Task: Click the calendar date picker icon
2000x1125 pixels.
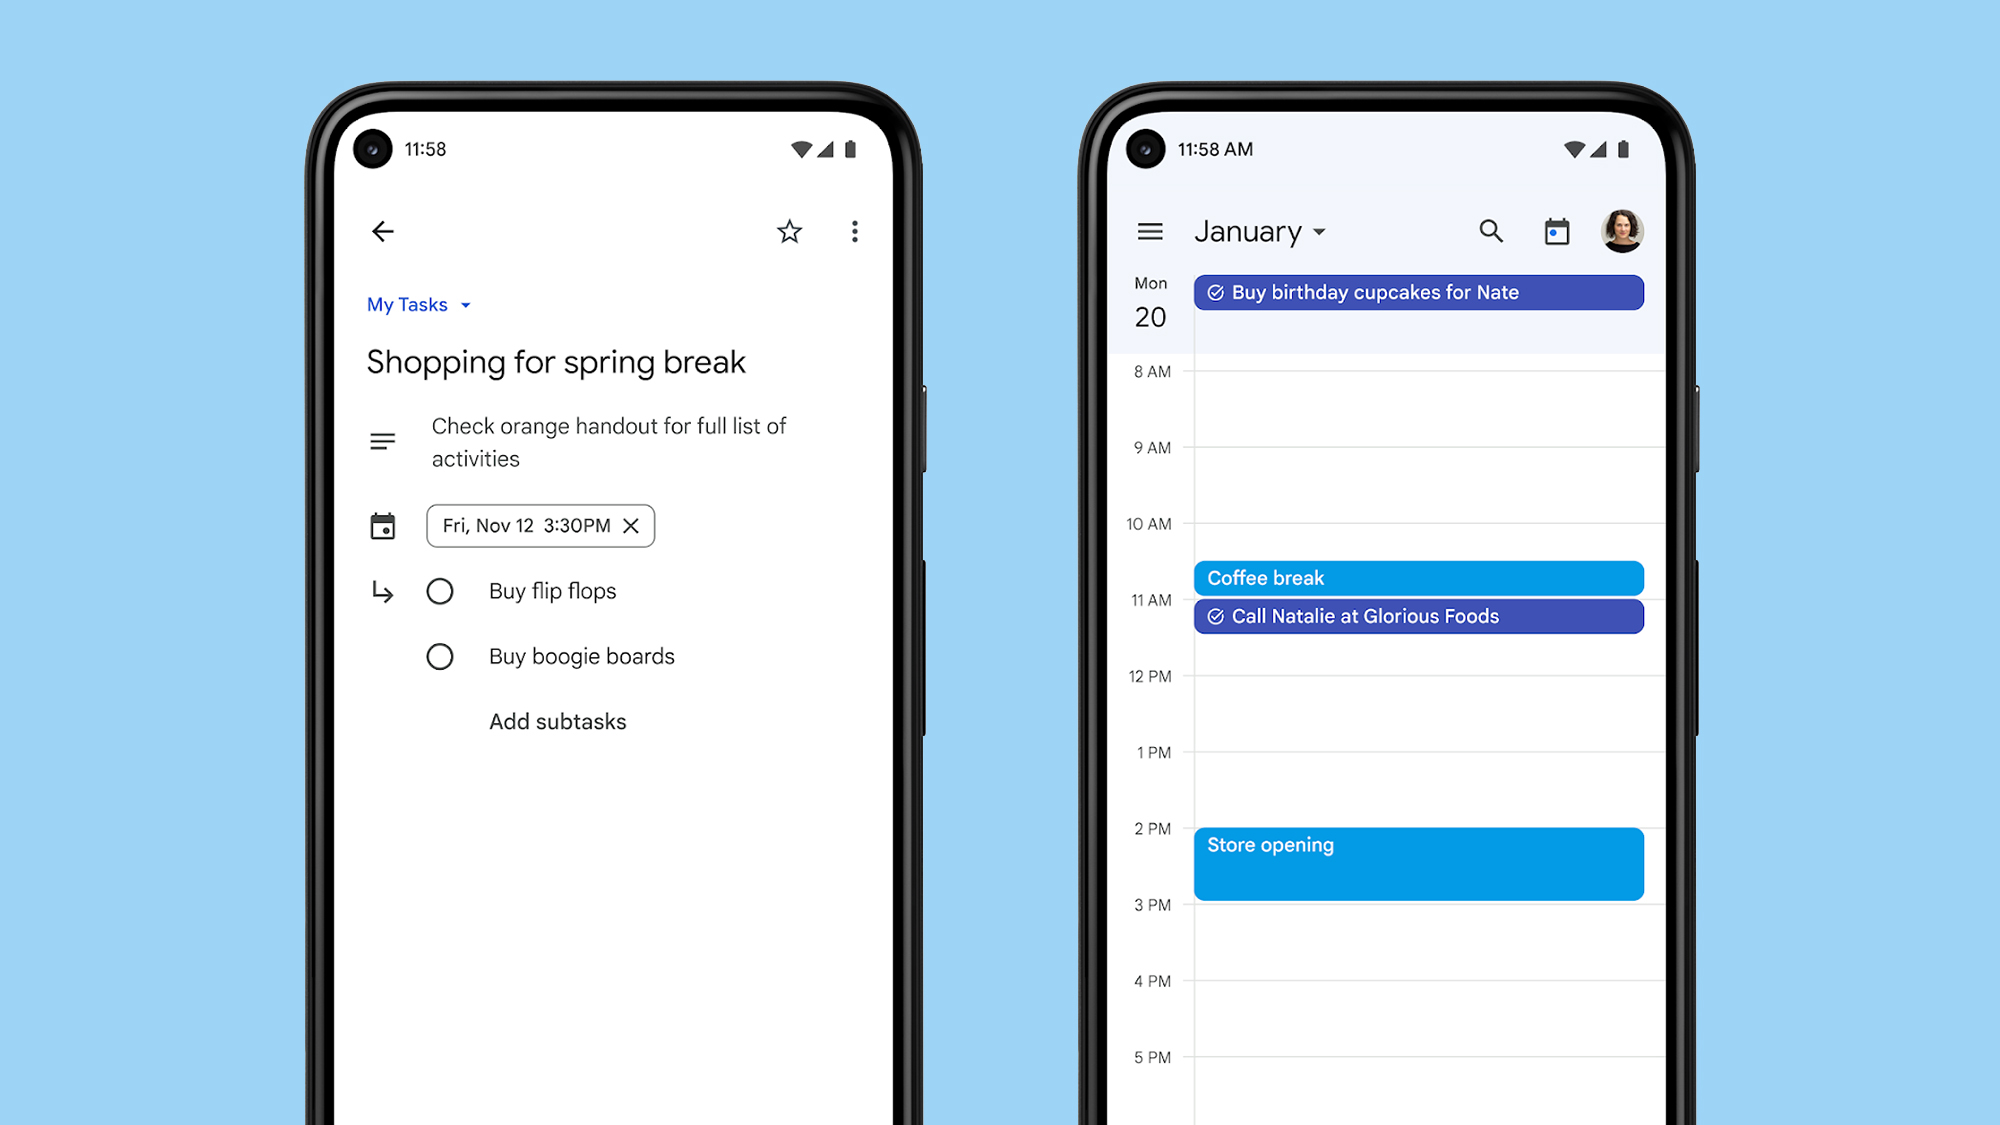Action: (x=1556, y=231)
